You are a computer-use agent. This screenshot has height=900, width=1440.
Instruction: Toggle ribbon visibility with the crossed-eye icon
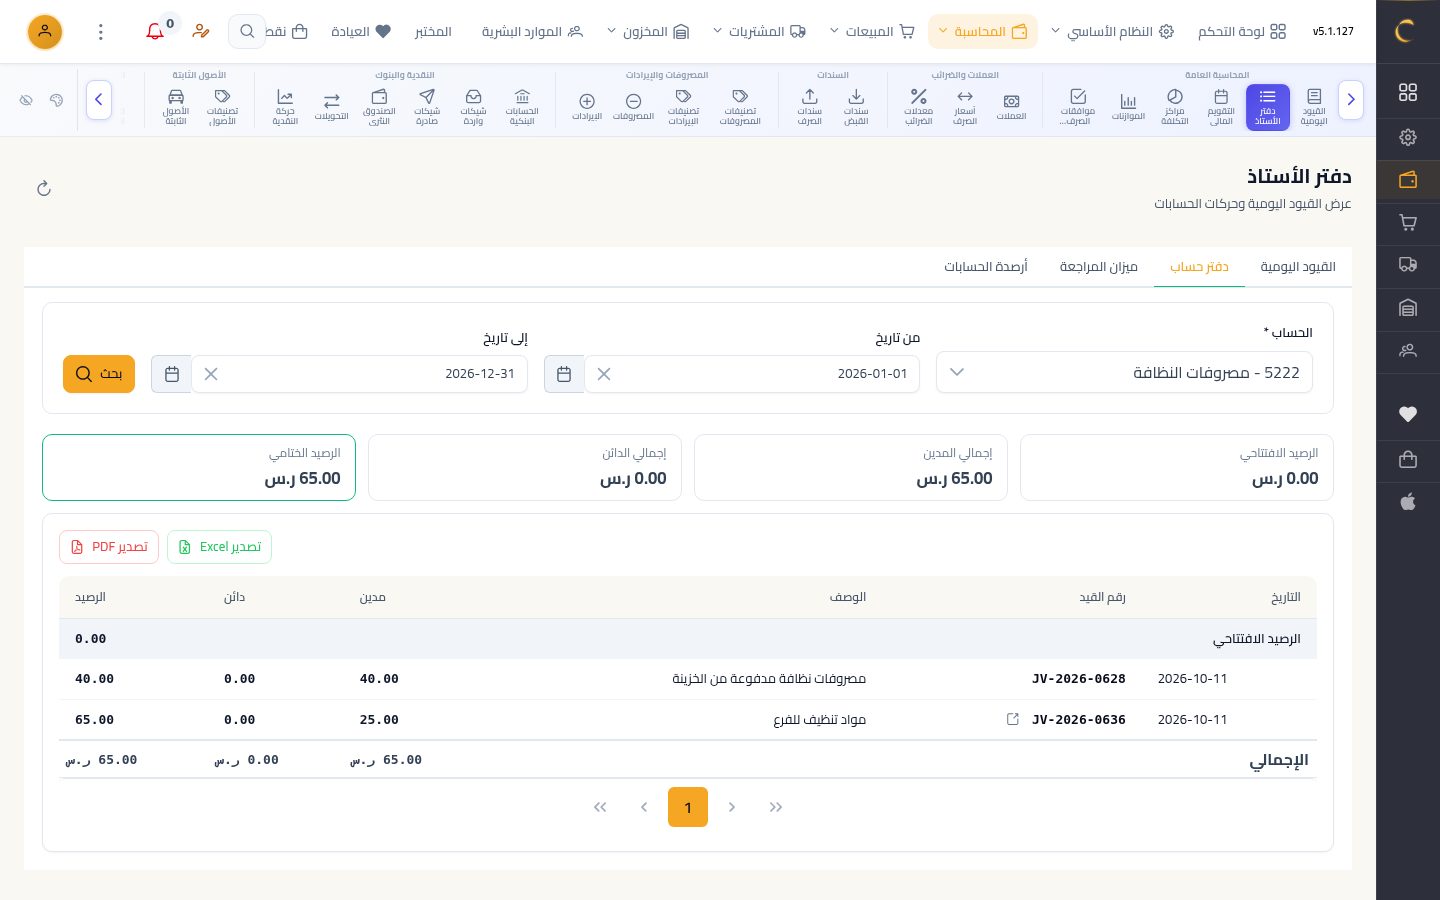[27, 100]
